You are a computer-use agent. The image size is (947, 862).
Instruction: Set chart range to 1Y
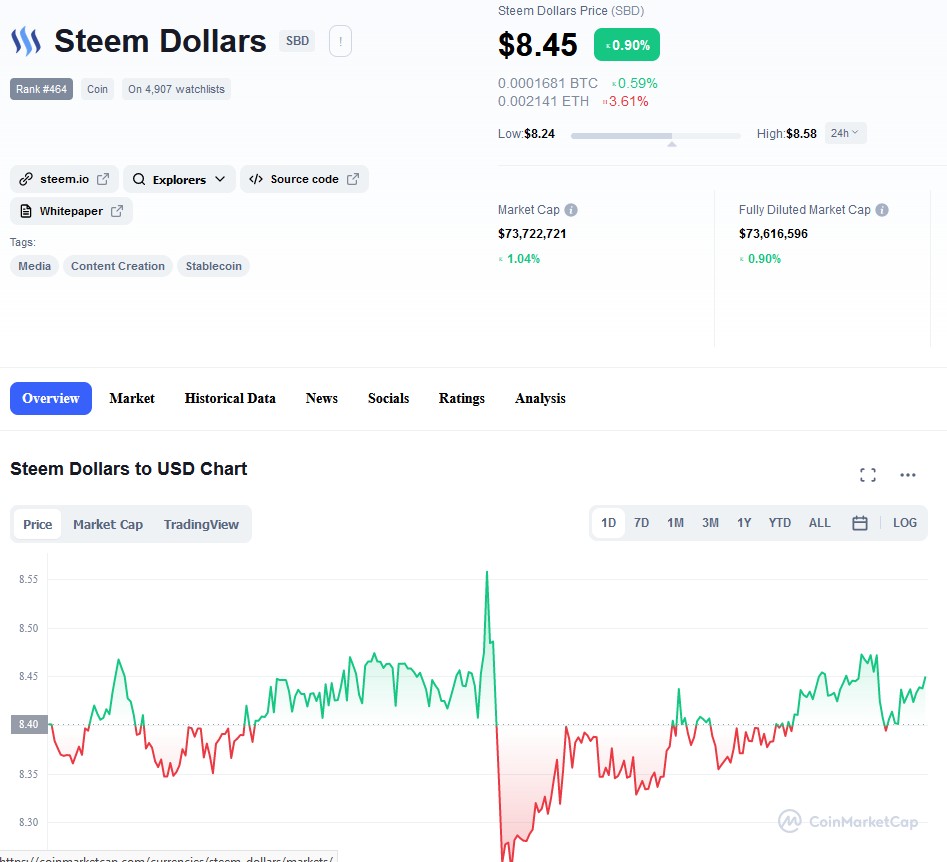click(744, 523)
